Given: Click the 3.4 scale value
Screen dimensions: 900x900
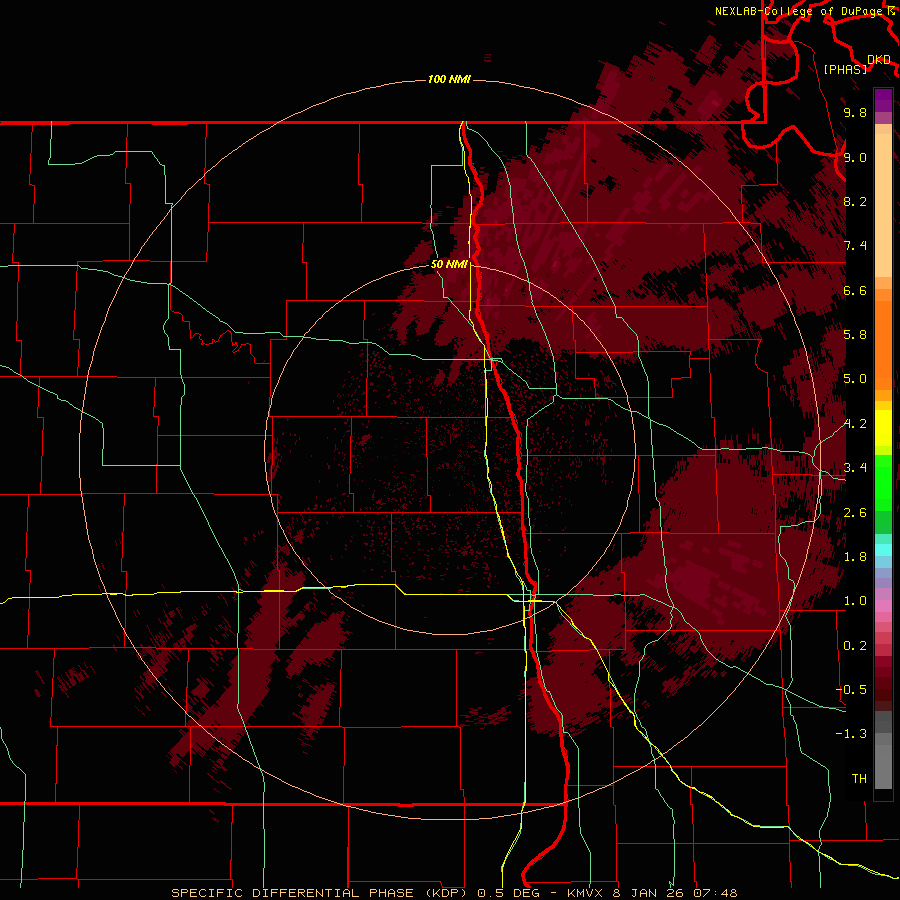Looking at the screenshot, I should click(855, 468).
